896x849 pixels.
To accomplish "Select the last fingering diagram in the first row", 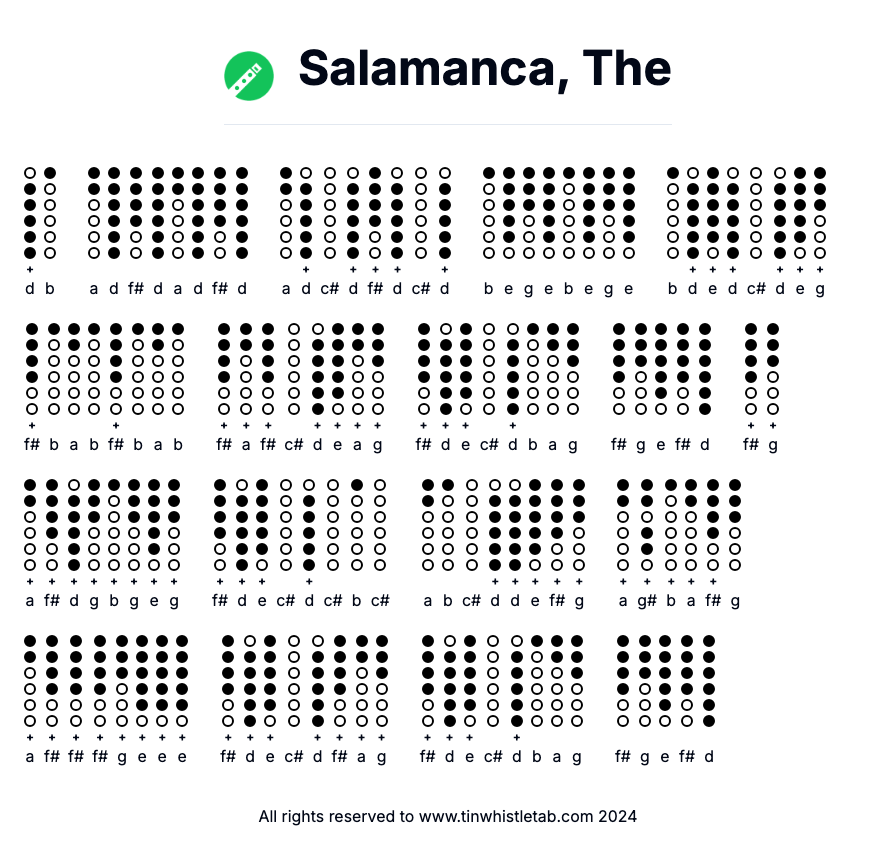I will coord(820,212).
